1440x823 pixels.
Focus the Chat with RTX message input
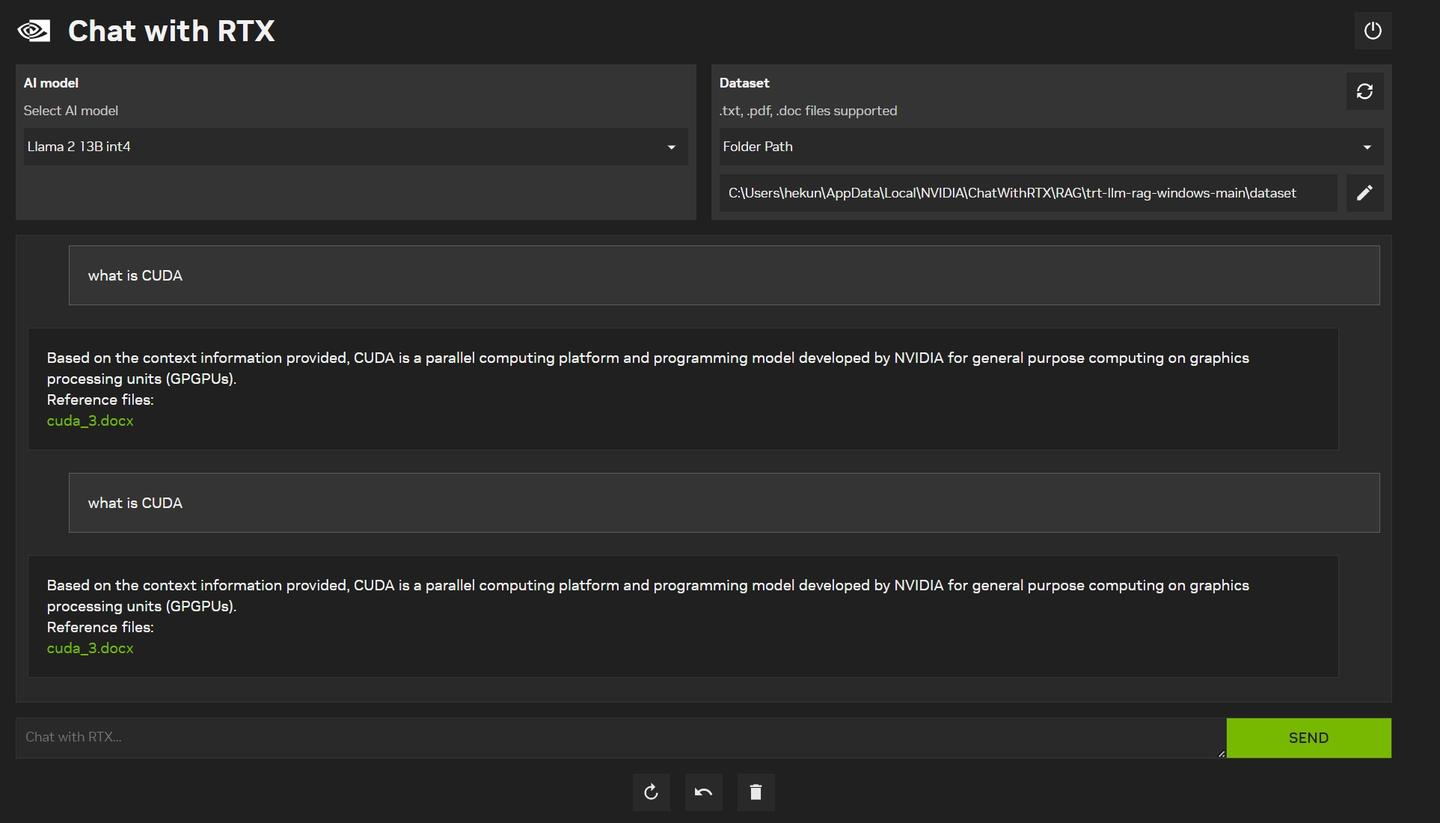(620, 738)
